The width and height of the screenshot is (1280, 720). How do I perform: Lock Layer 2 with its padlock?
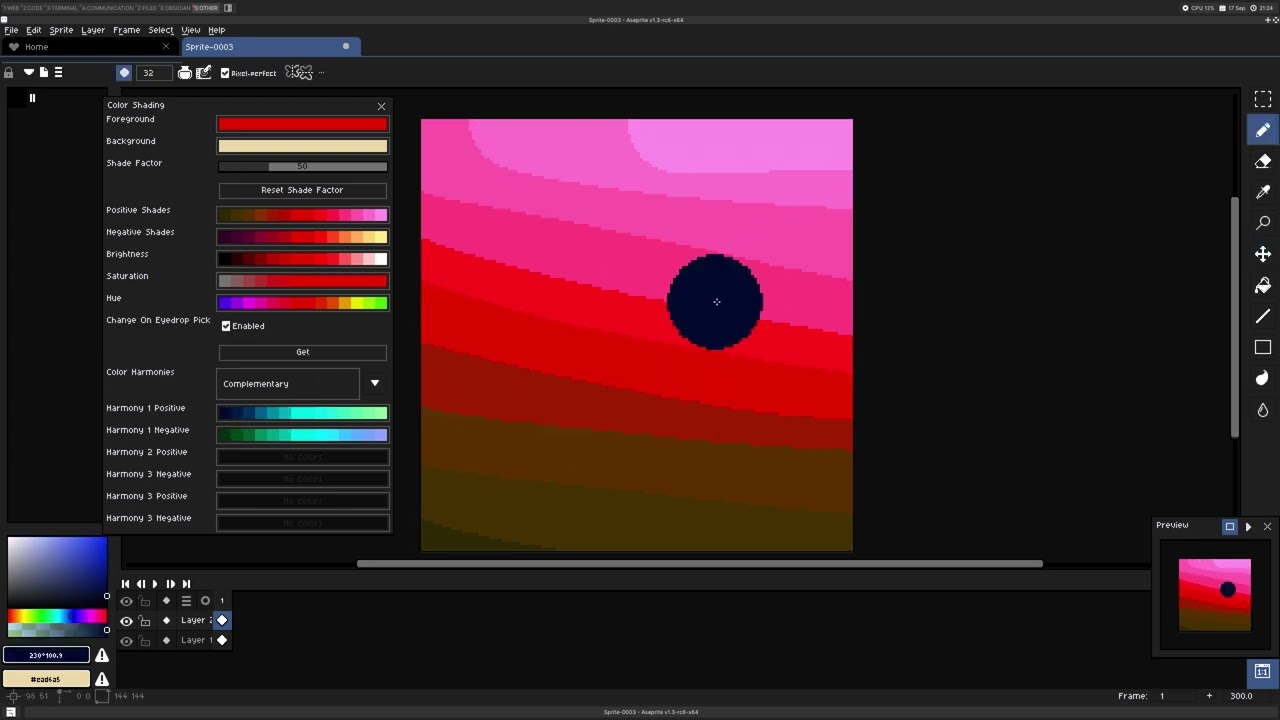pyautogui.click(x=145, y=620)
